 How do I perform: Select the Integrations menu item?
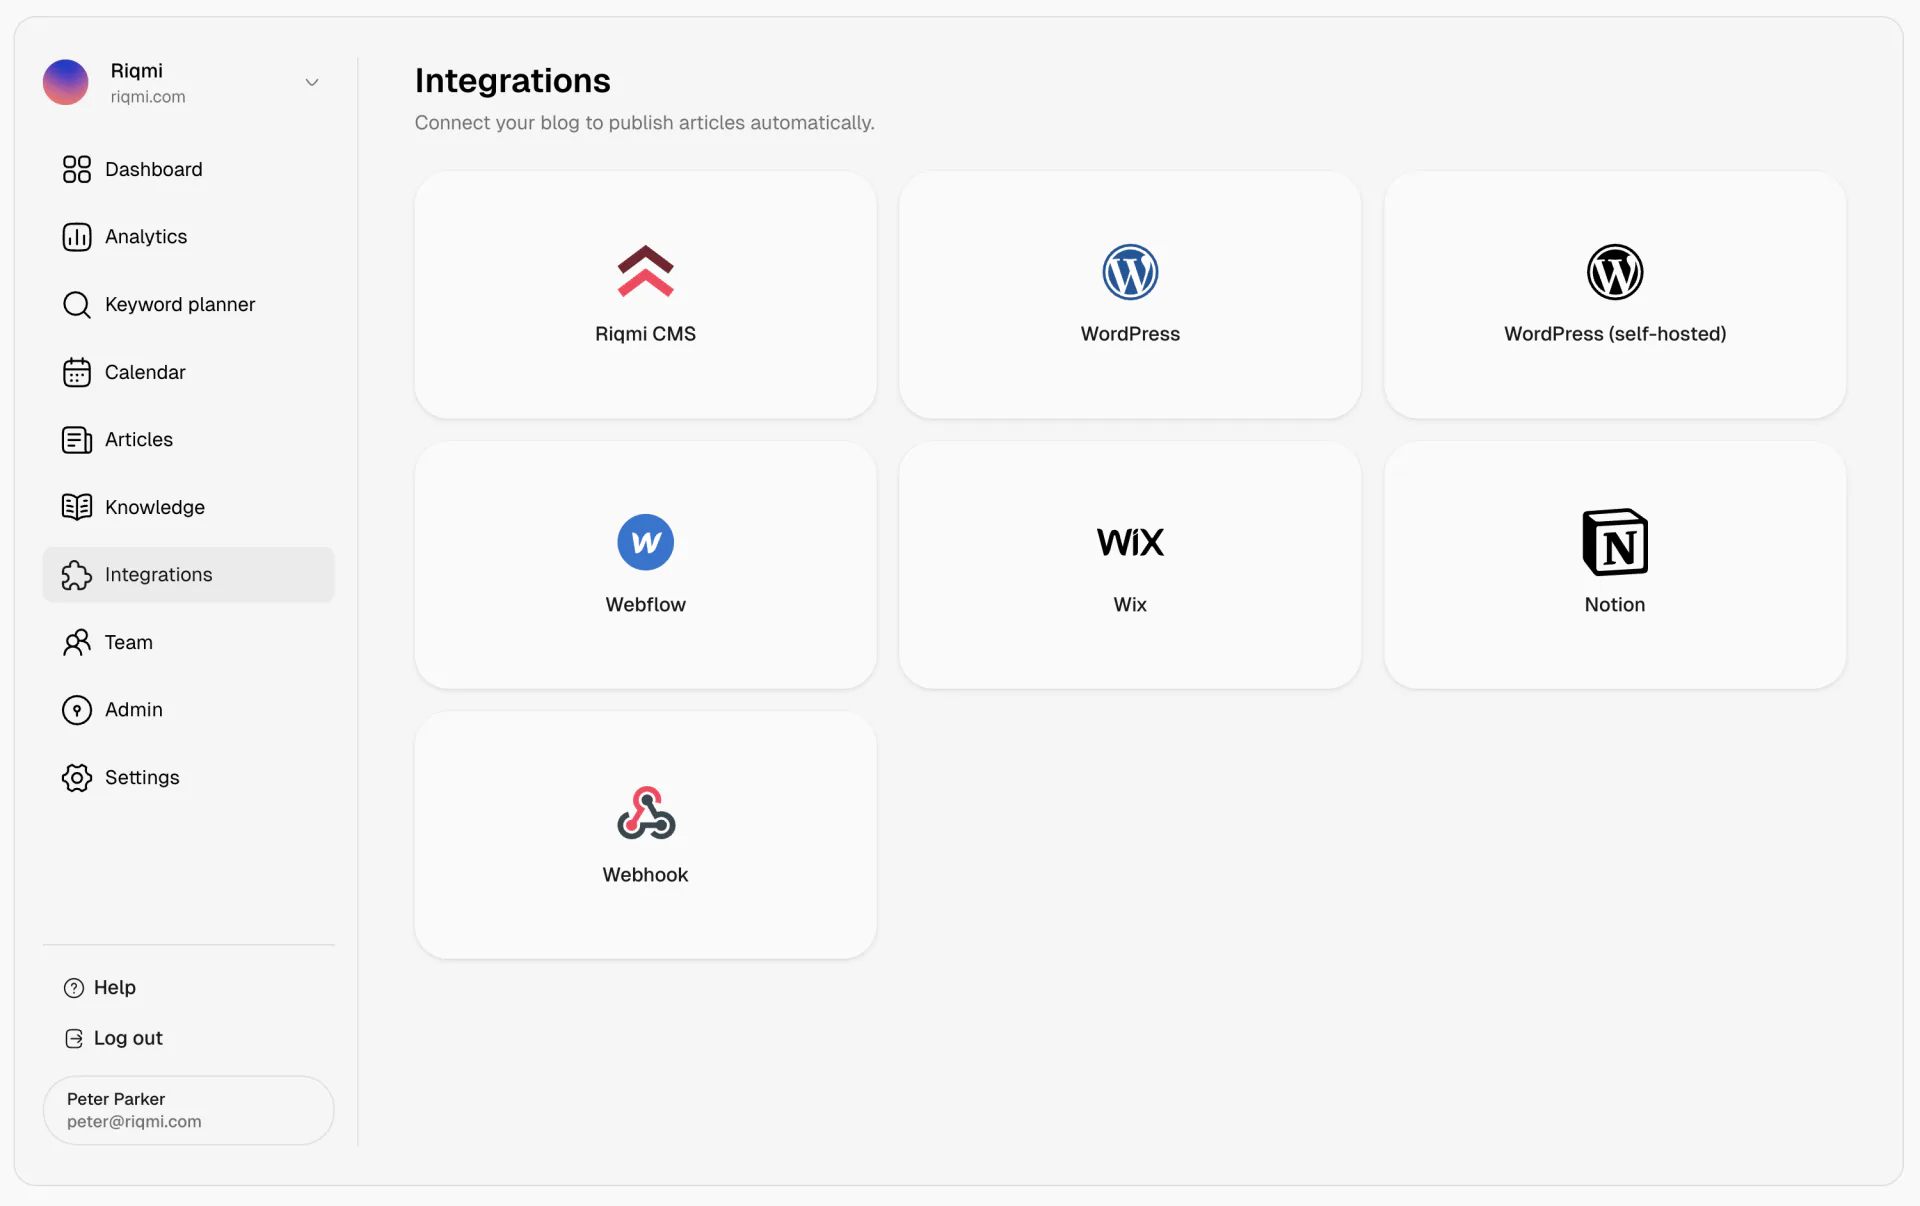(188, 575)
